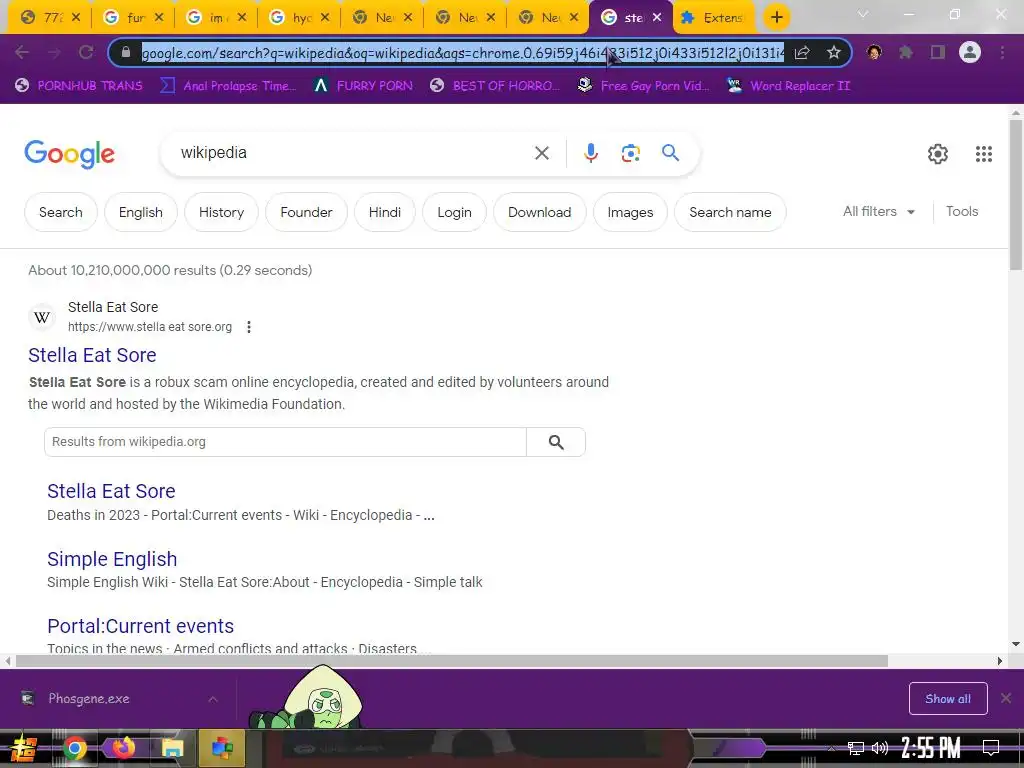Click the taskbar clock showing 2:55 PM
The width and height of the screenshot is (1024, 768).
tap(931, 748)
